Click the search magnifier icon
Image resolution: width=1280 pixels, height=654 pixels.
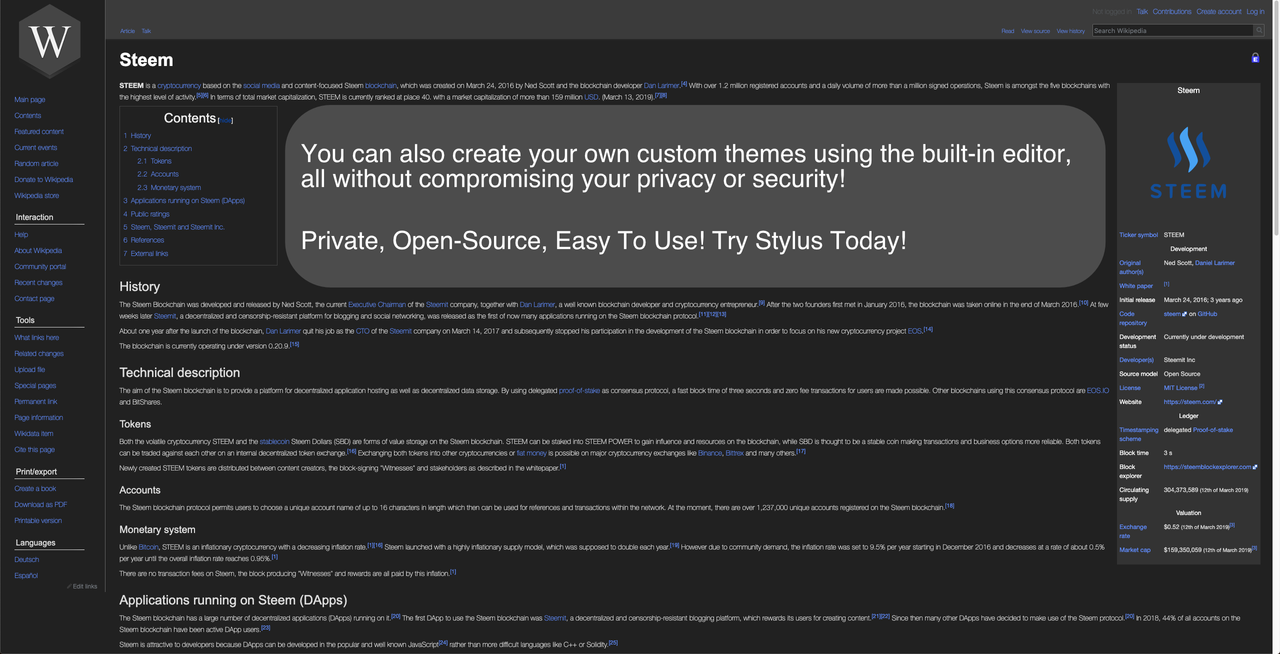[1258, 31]
